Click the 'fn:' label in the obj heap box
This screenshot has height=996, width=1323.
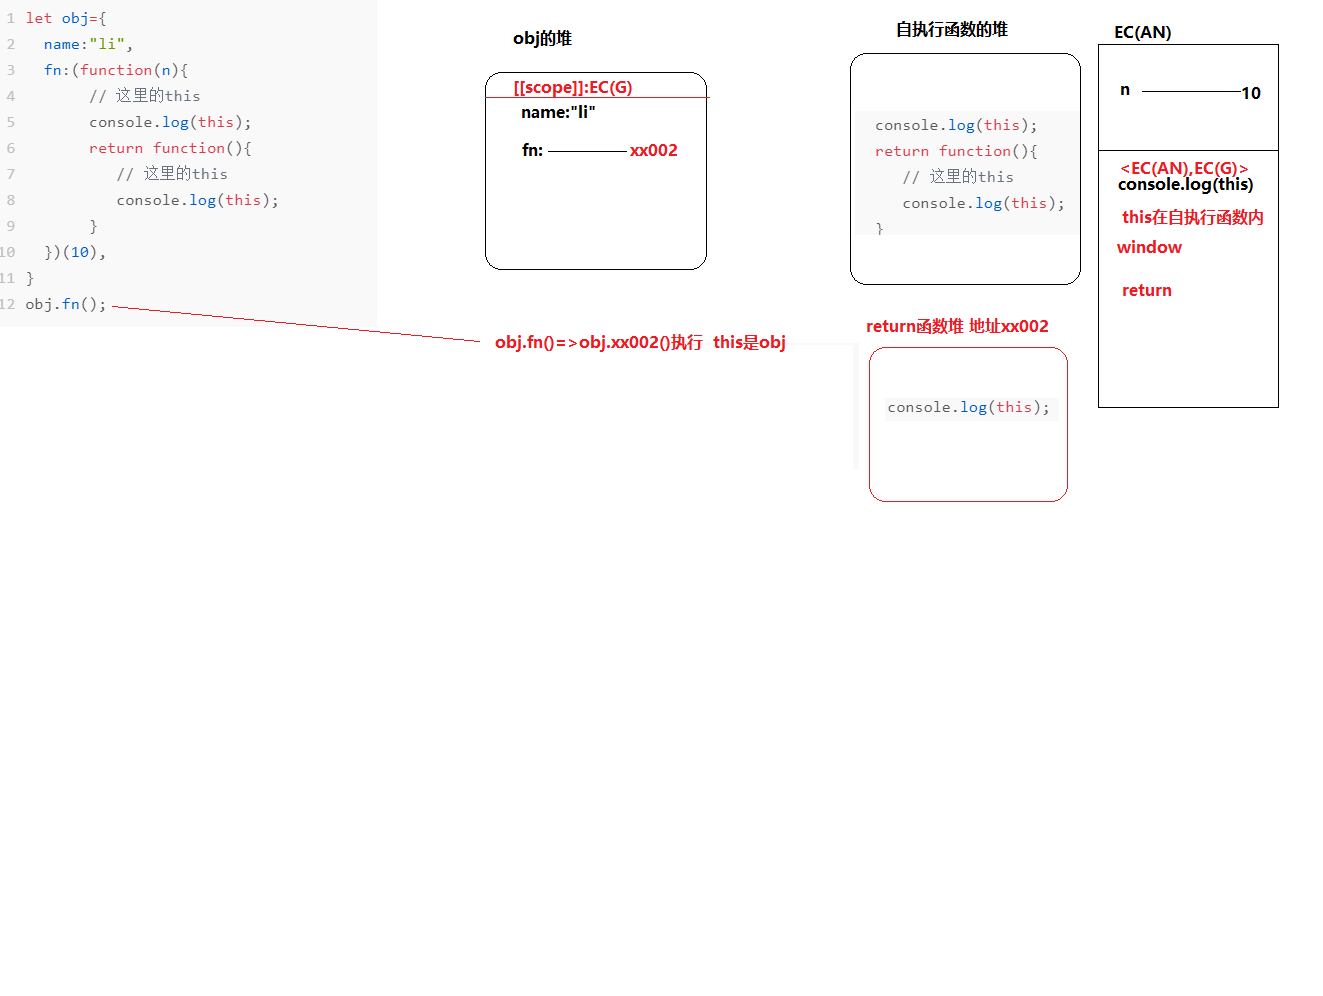pyautogui.click(x=532, y=150)
